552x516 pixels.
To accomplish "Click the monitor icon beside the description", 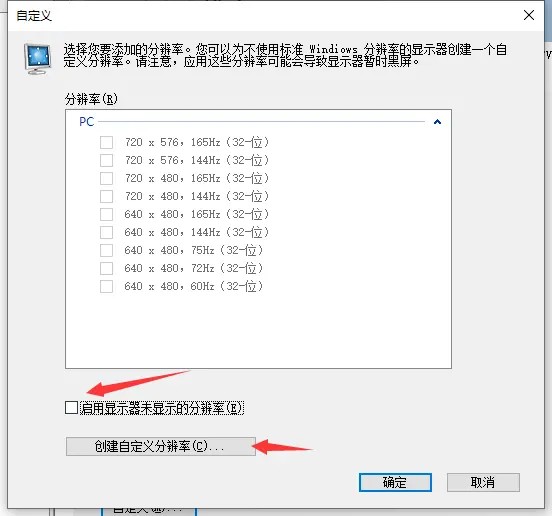I will click(x=38, y=59).
